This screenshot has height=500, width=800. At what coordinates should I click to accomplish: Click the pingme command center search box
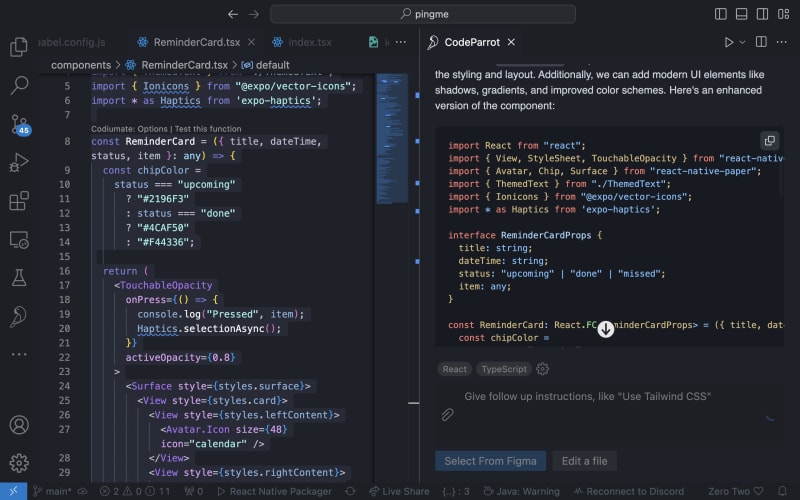(422, 14)
